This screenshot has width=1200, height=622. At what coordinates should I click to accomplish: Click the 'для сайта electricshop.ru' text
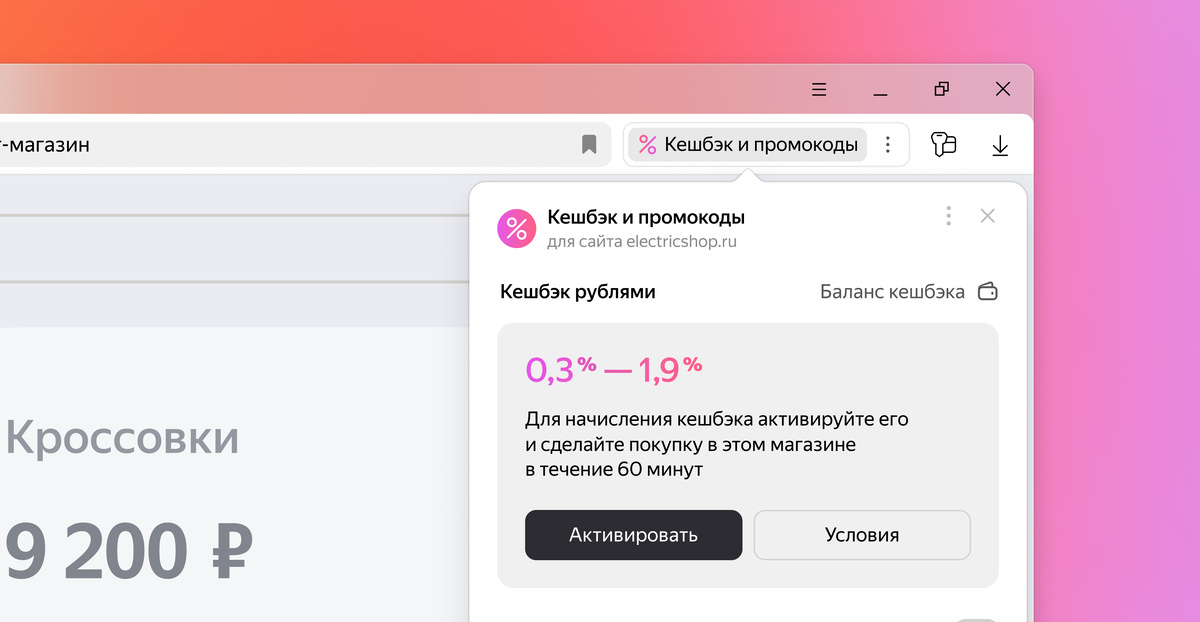pyautogui.click(x=642, y=240)
